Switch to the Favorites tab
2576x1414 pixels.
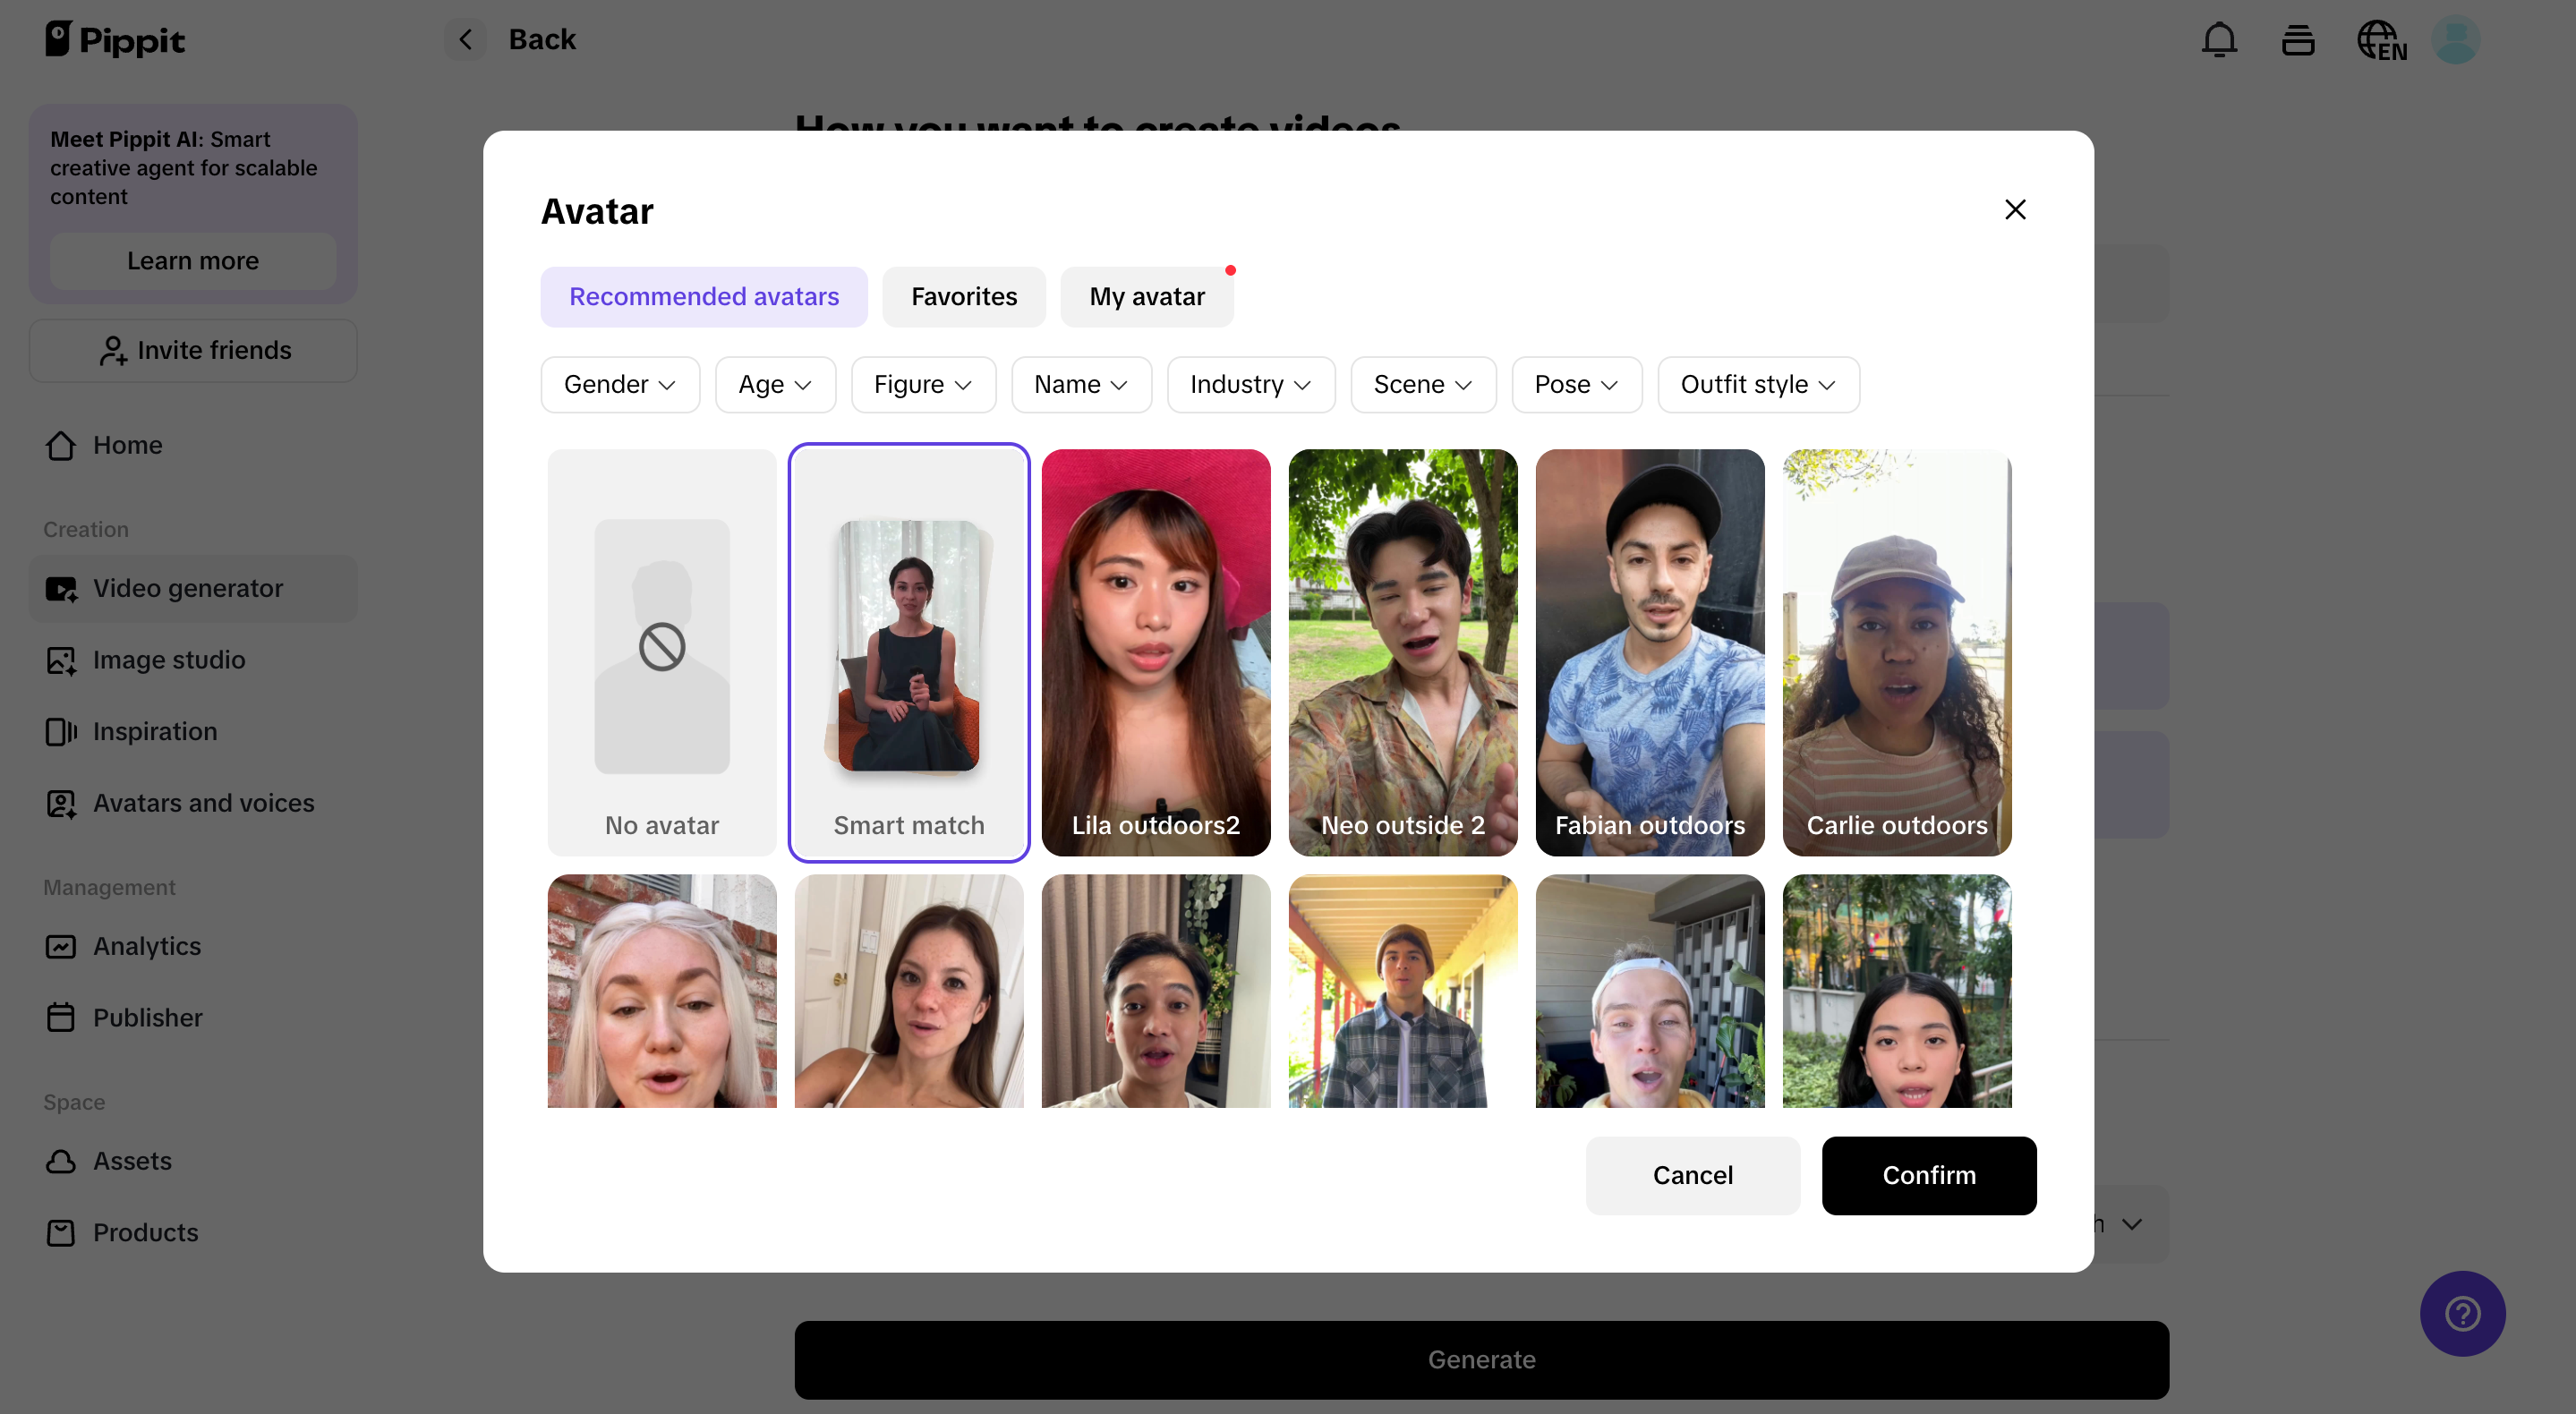[x=963, y=296]
